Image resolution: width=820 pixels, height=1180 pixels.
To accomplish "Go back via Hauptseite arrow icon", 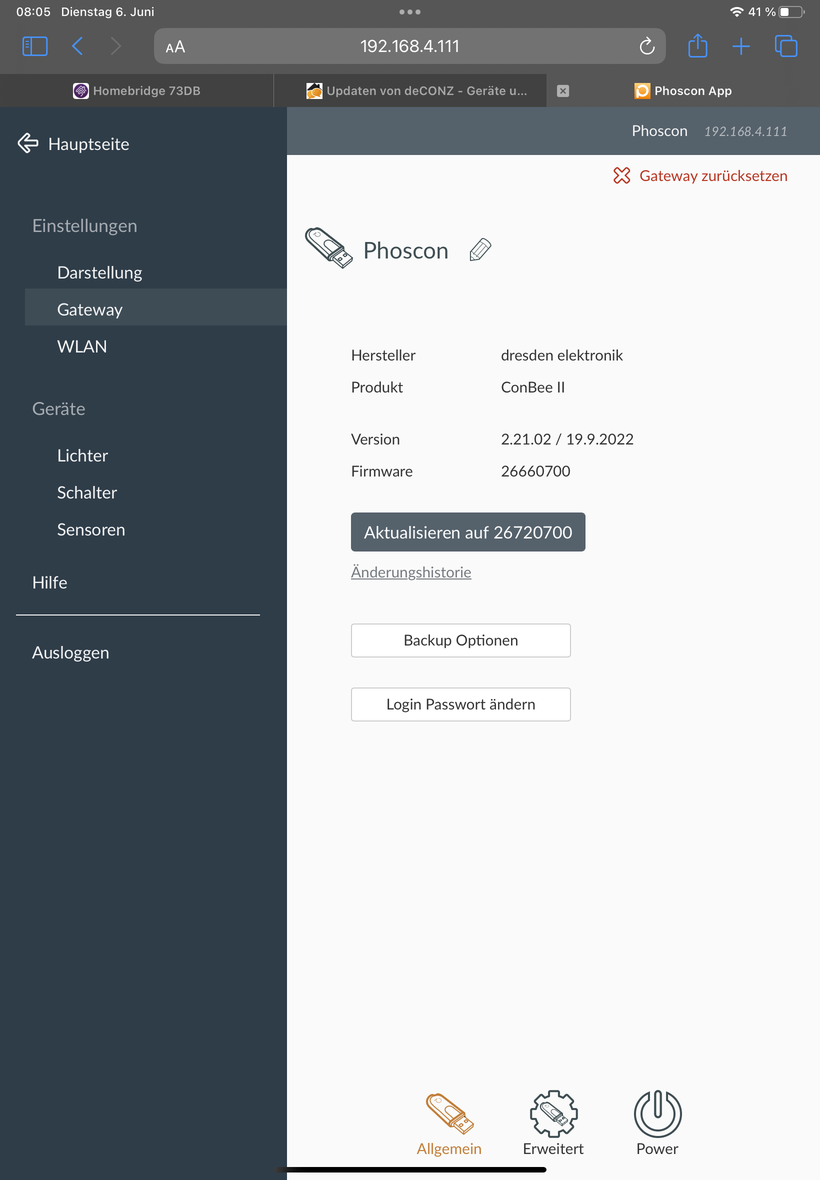I will pos(28,144).
